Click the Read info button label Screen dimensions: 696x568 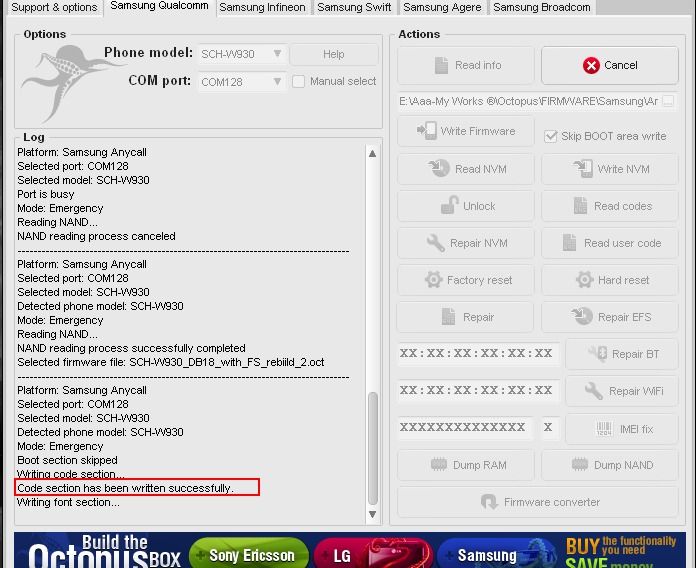pos(478,65)
